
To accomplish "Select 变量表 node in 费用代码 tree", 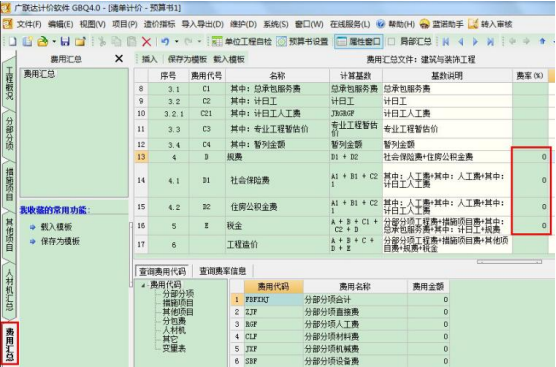I will point(174,349).
